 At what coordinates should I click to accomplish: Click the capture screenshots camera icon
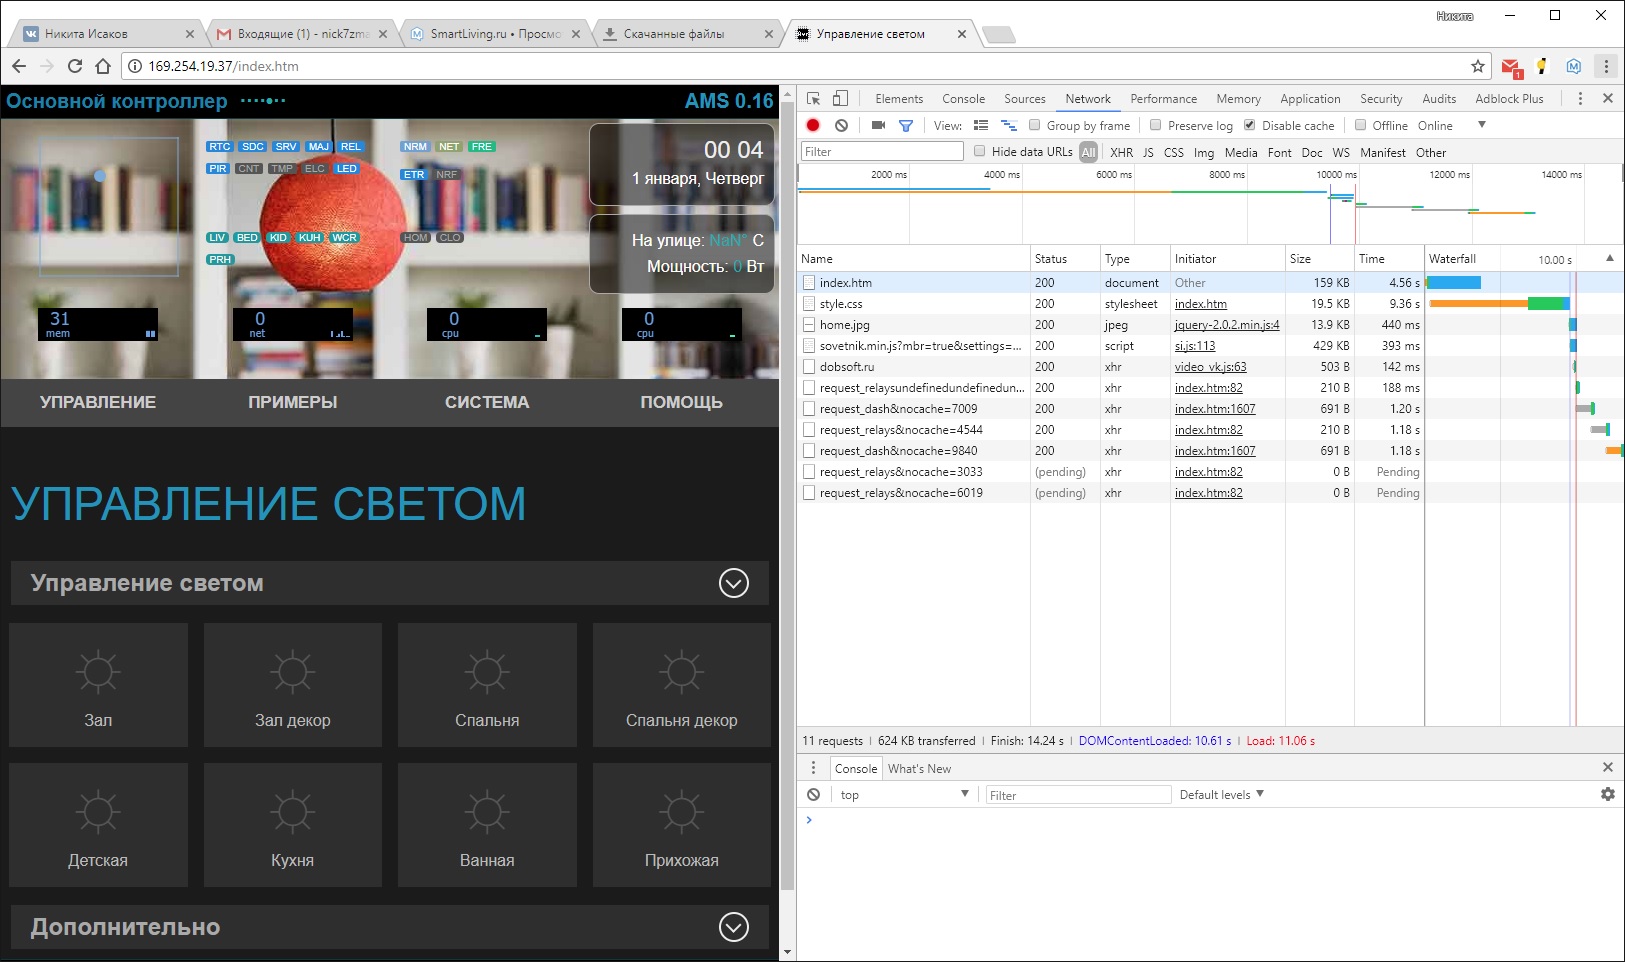pyautogui.click(x=878, y=125)
